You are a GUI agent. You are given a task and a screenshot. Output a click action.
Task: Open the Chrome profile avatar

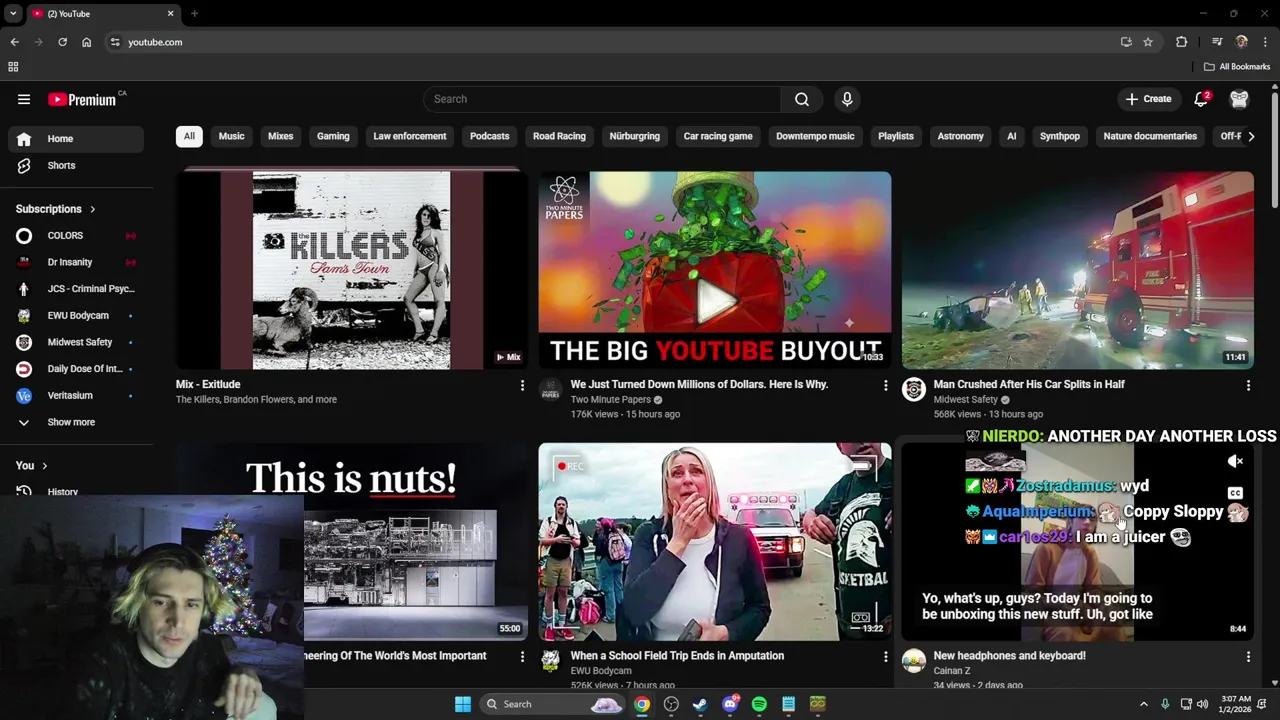point(1242,42)
